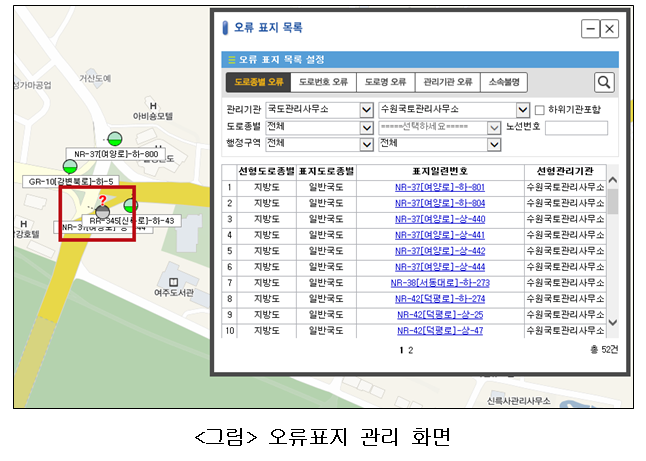Viewport: 646px width, 461px height.
Task: Switch to the 도로번호 오류 tab
Action: (x=323, y=83)
